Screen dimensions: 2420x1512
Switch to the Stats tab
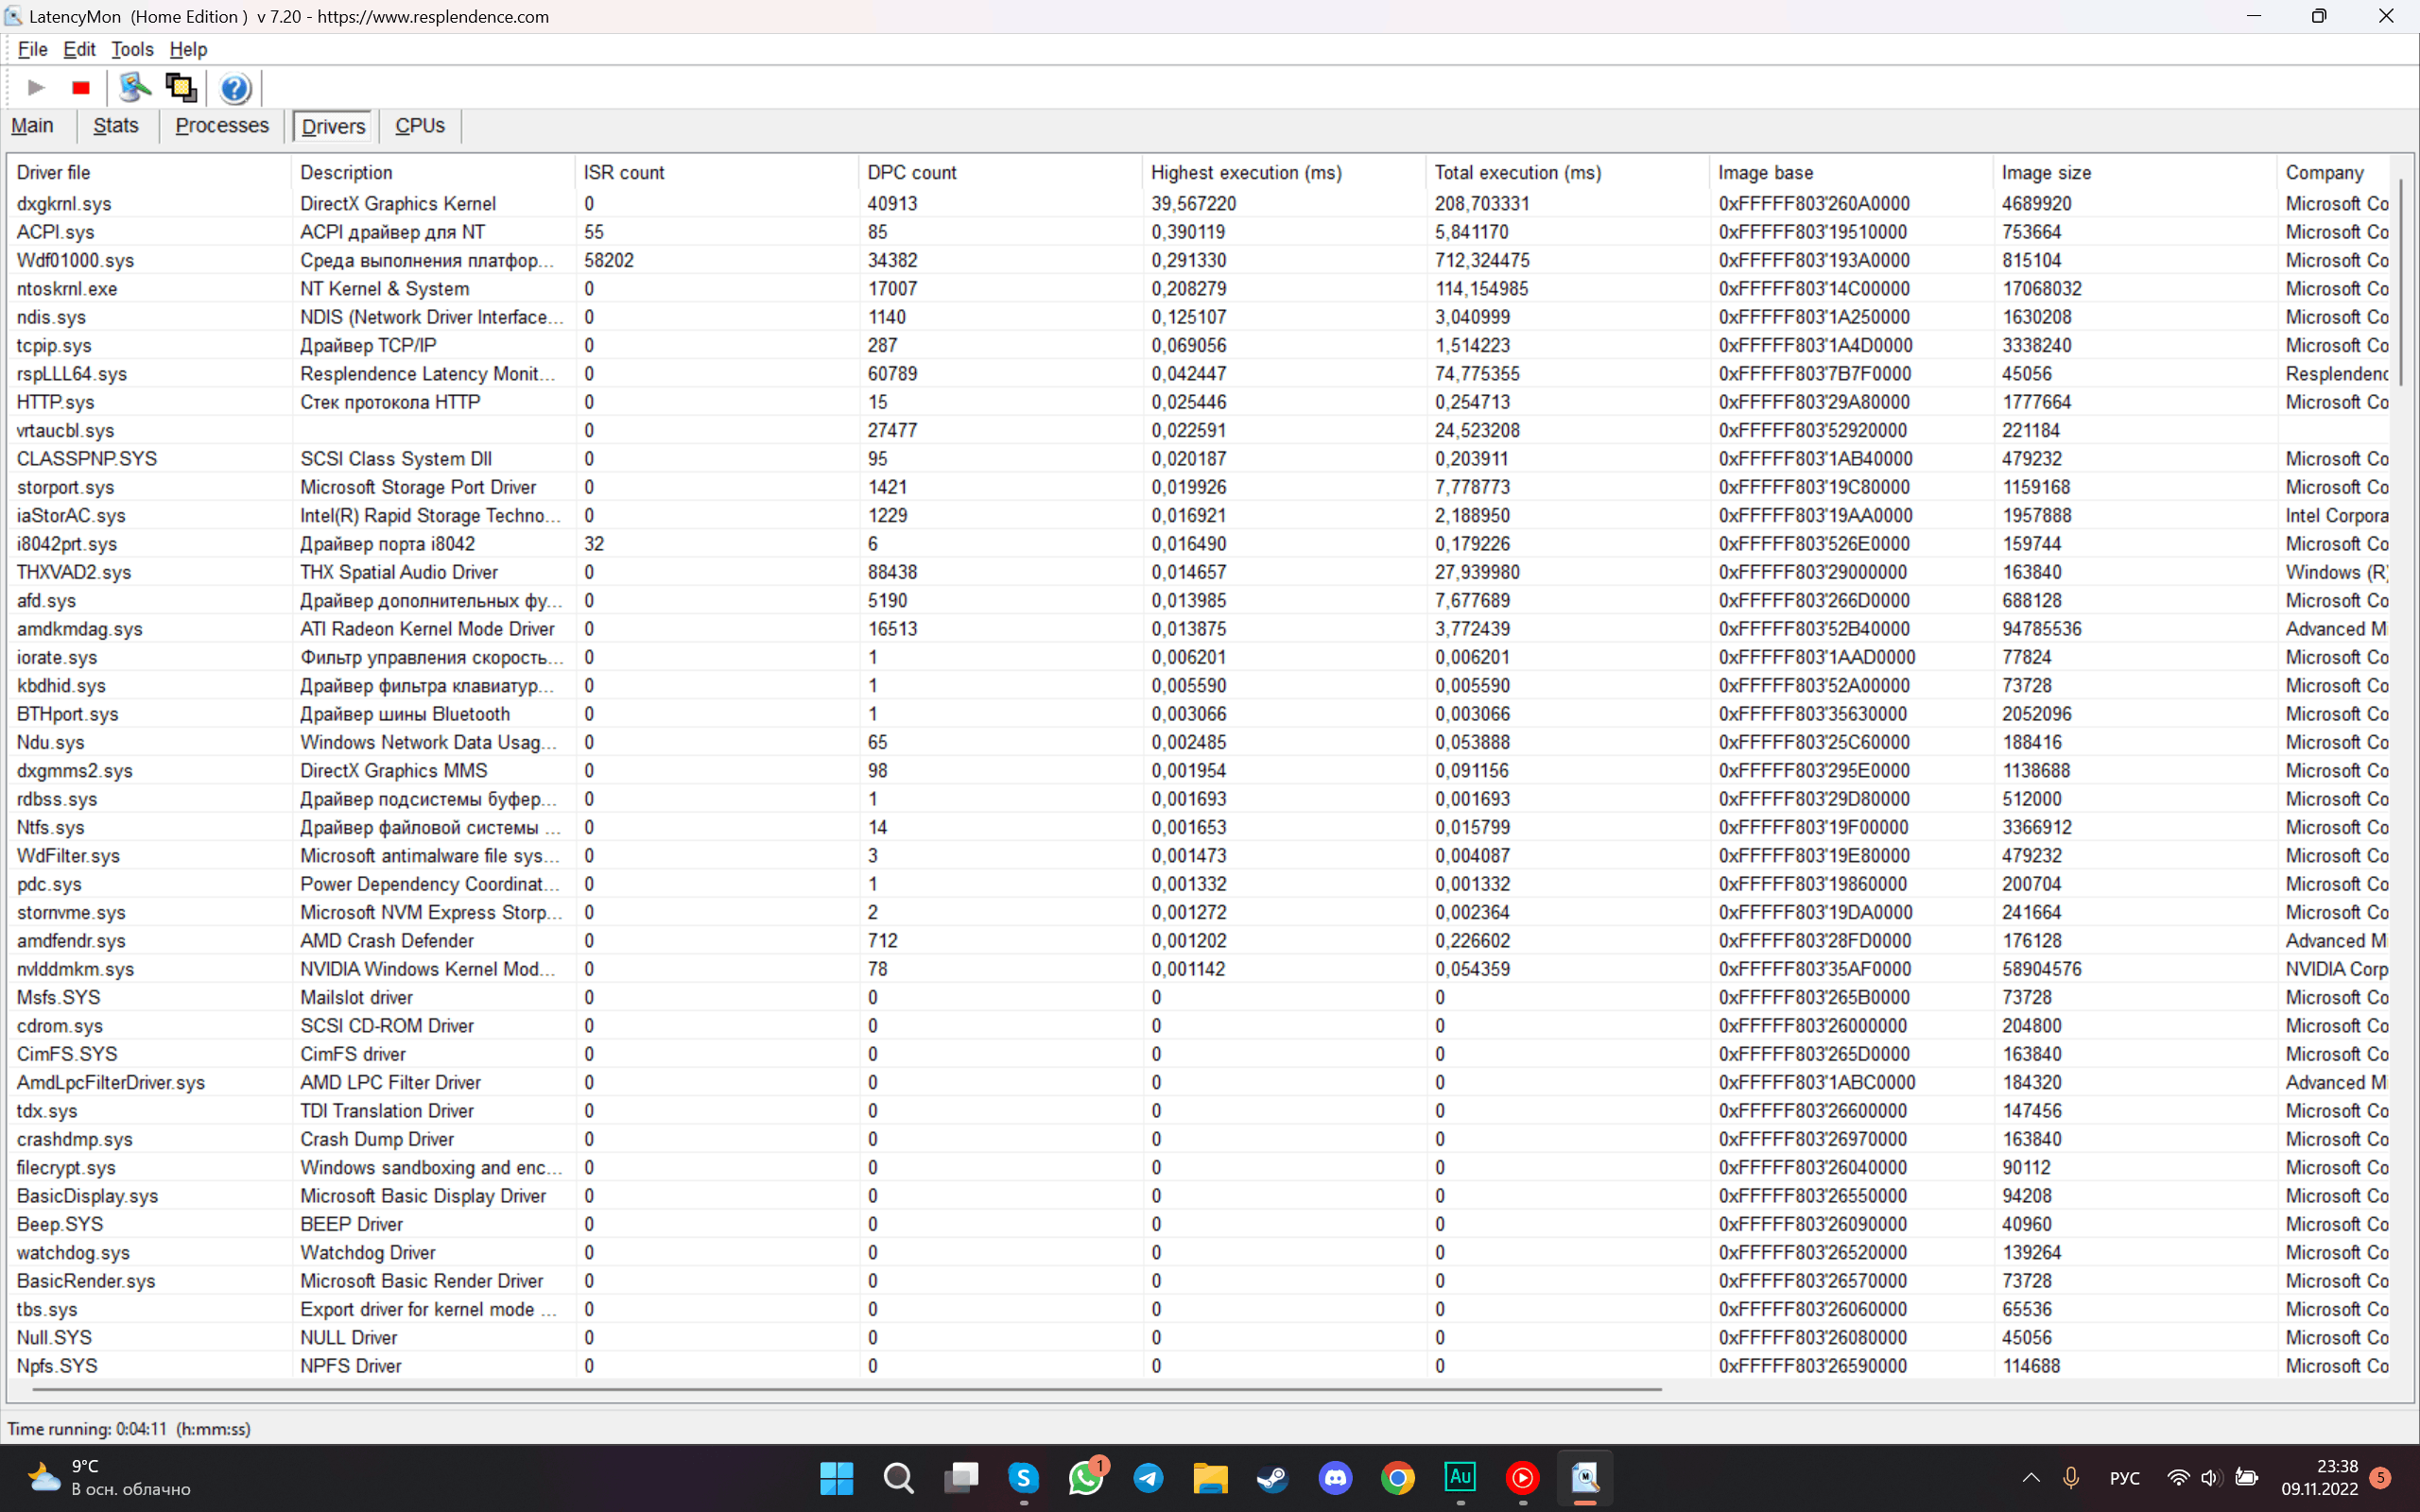(116, 126)
